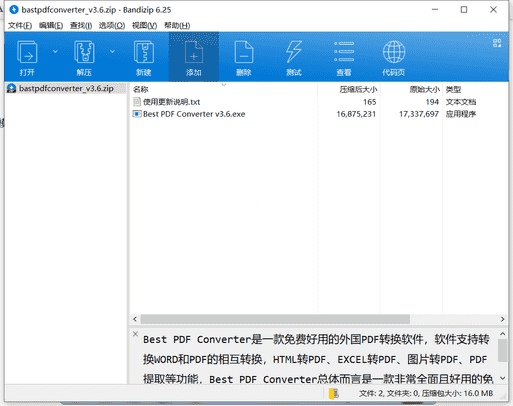Click the horizontal scrollbar thumb of file list
This screenshot has height=406, width=513.
pyautogui.click(x=275, y=319)
